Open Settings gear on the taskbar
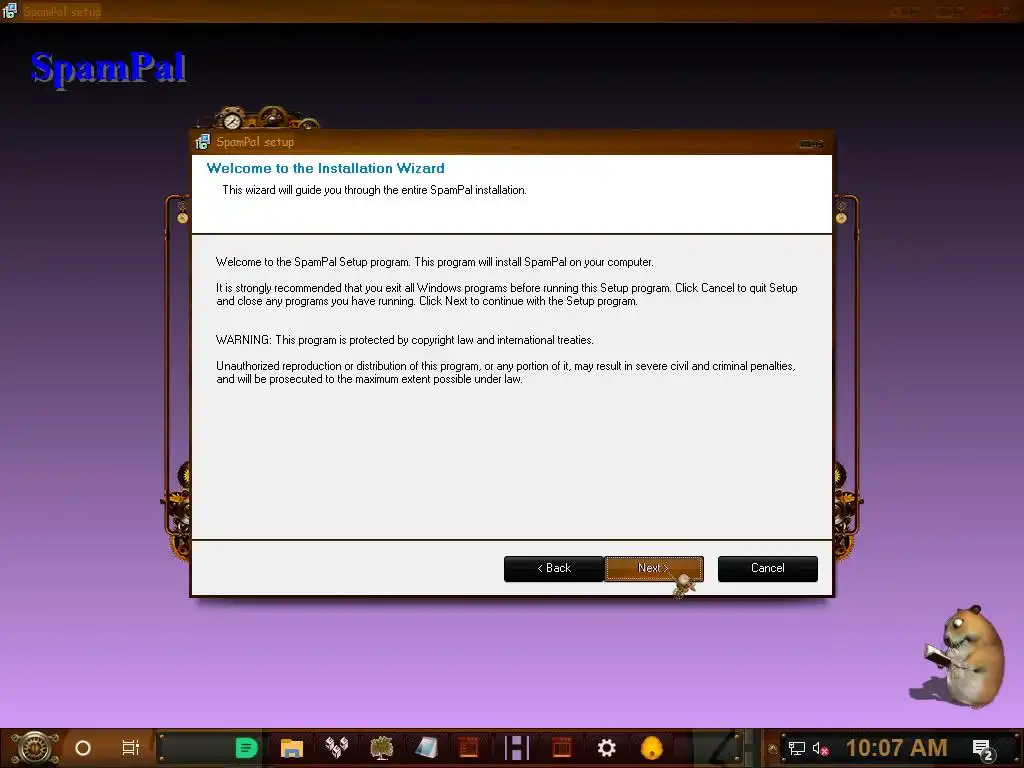The image size is (1024, 768). coord(607,748)
